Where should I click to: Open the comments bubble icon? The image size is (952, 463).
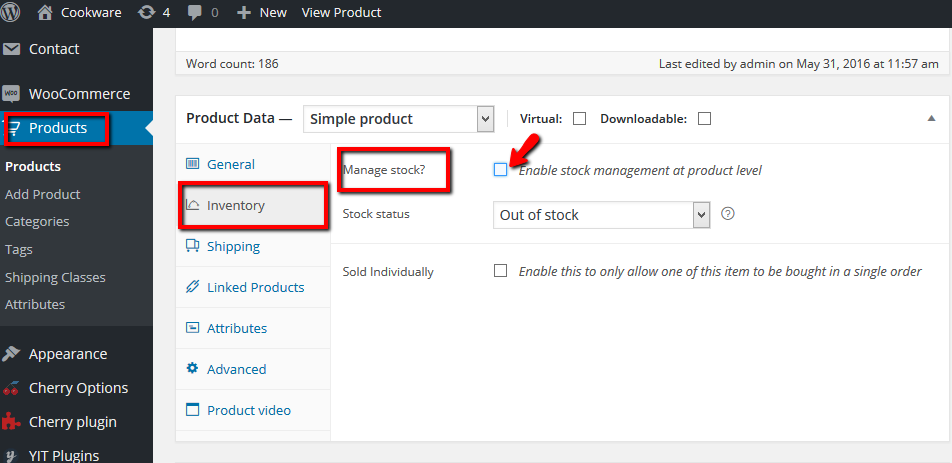[195, 13]
